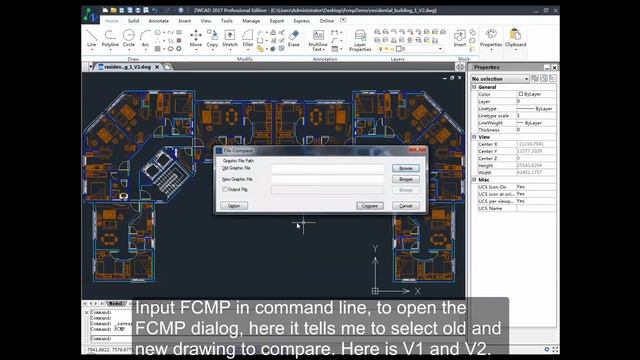Click the Undo icon in quick access toolbar

point(154,10)
